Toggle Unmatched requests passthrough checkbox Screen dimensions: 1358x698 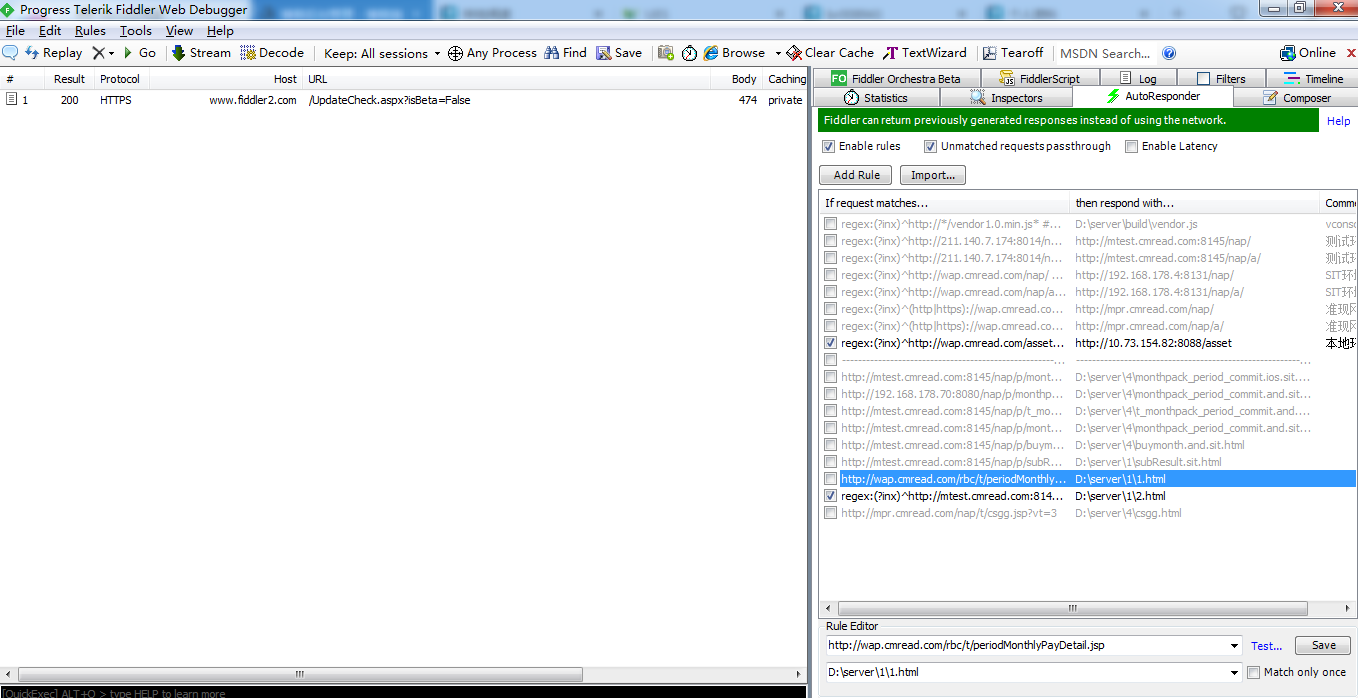[931, 146]
